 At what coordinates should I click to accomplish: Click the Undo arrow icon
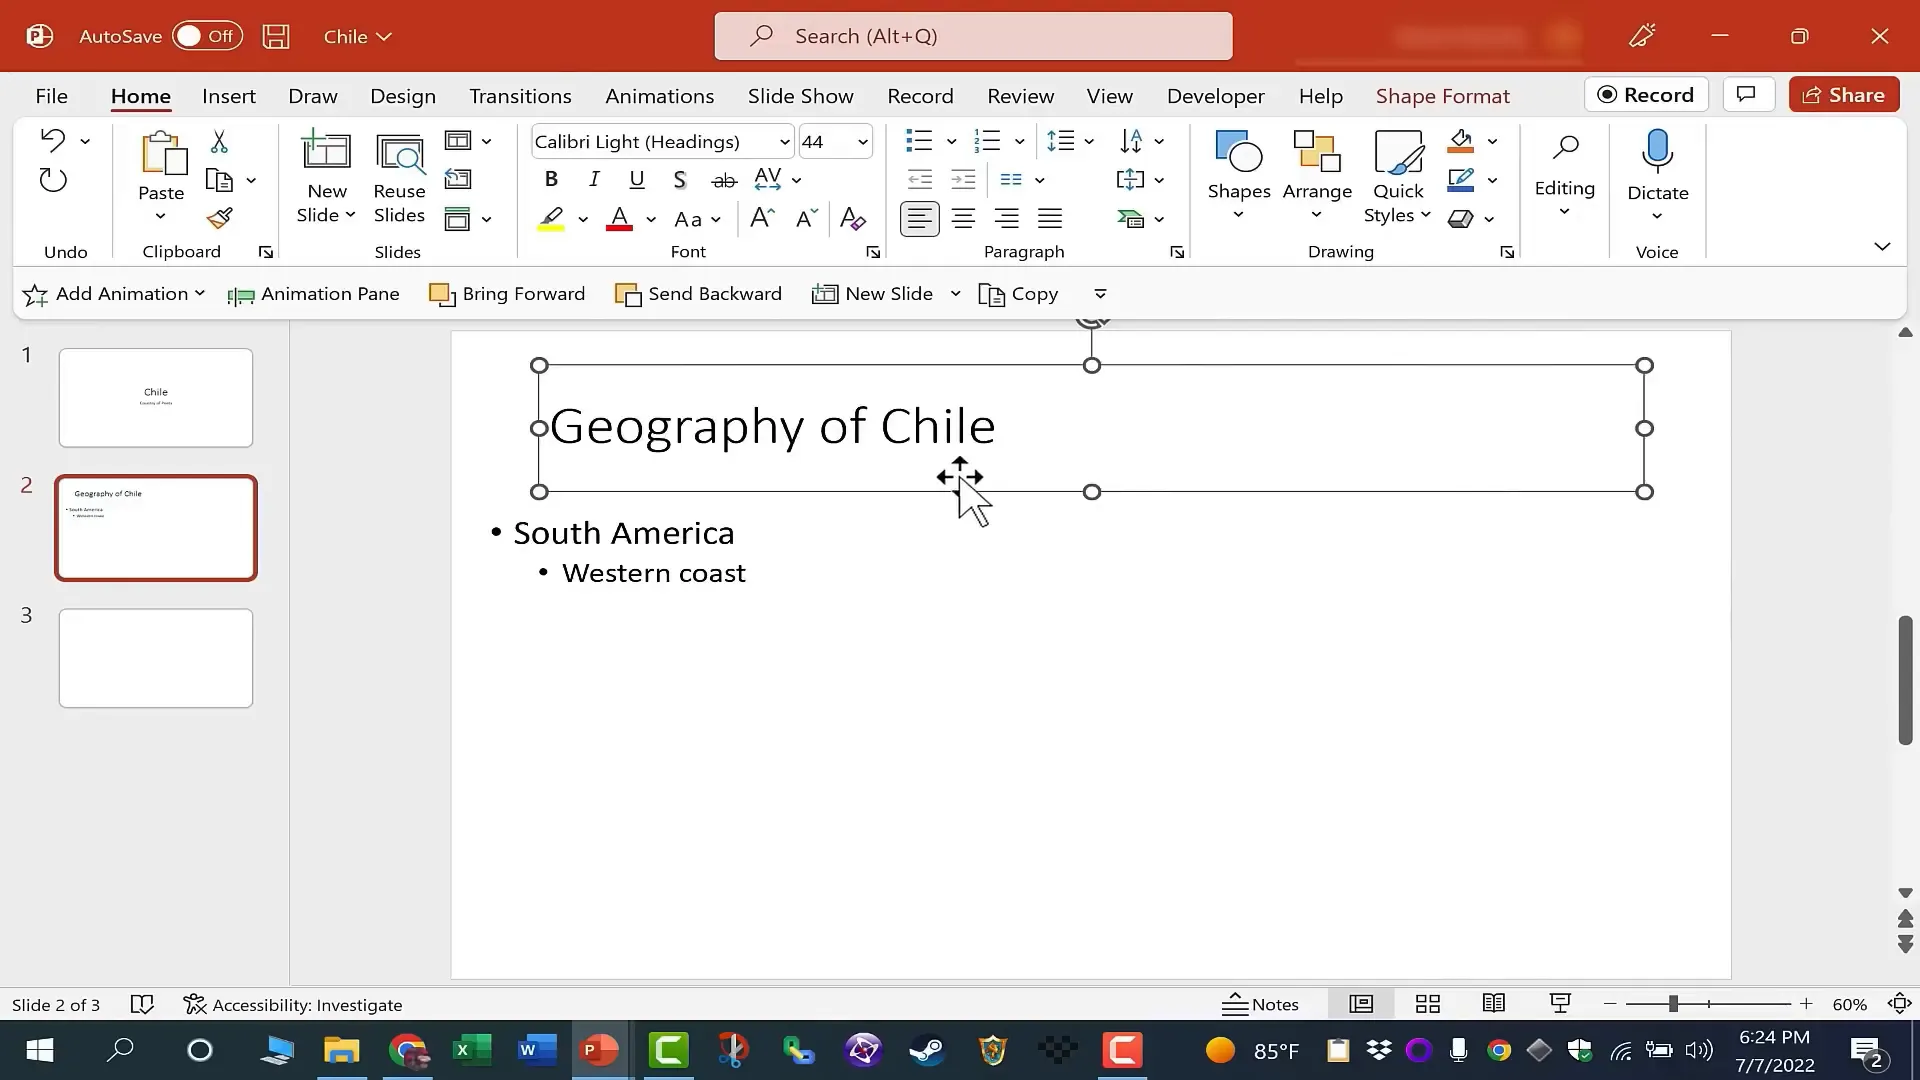[53, 140]
